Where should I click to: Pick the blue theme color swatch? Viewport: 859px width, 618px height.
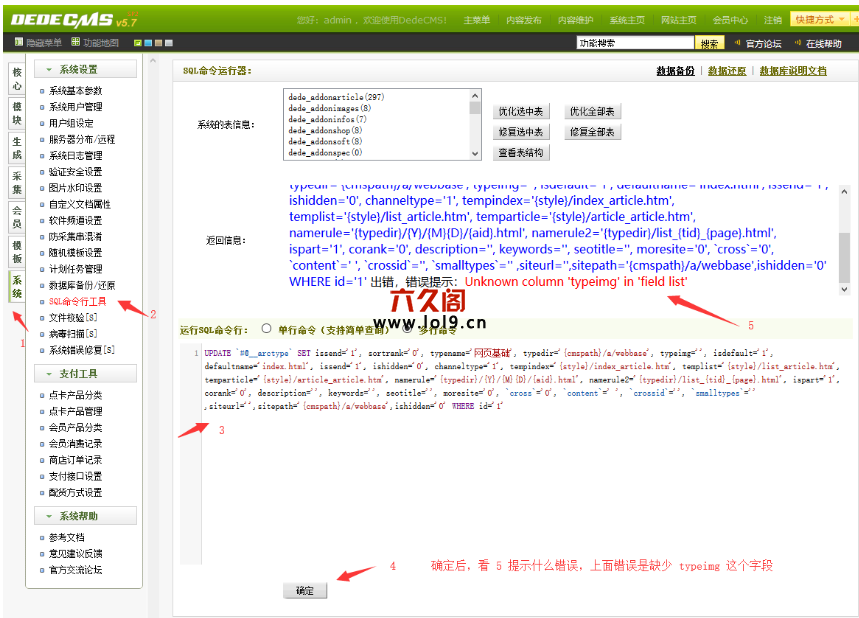point(148,43)
